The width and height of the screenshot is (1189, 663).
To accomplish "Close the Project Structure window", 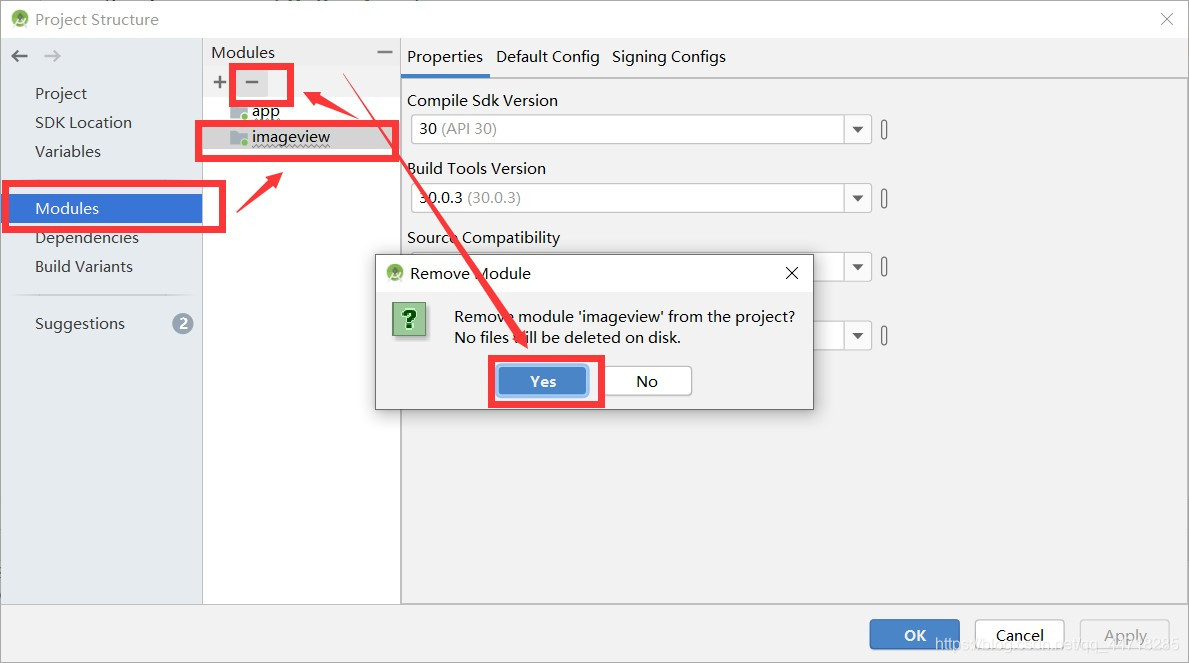I will [1167, 19].
